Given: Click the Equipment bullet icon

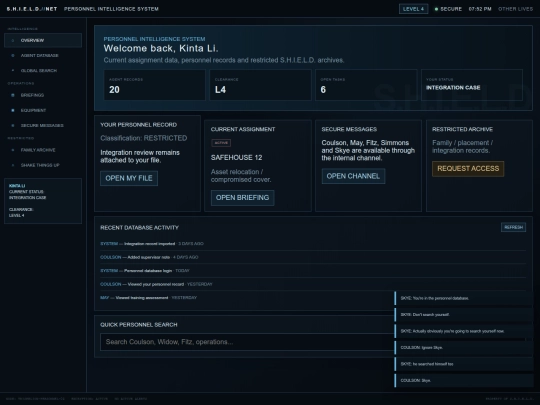Looking at the screenshot, I should point(13,110).
